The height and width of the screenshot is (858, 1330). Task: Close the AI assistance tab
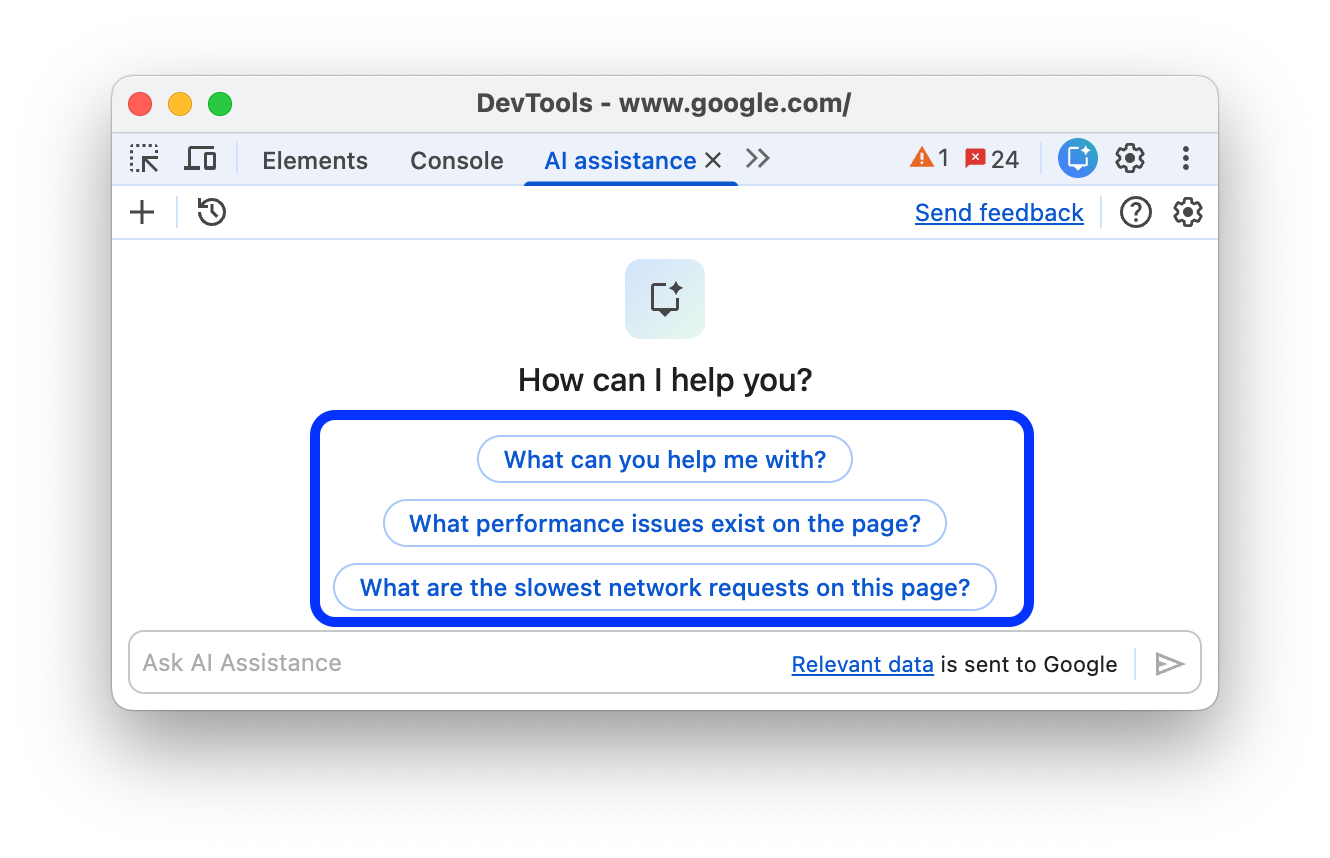[713, 160]
